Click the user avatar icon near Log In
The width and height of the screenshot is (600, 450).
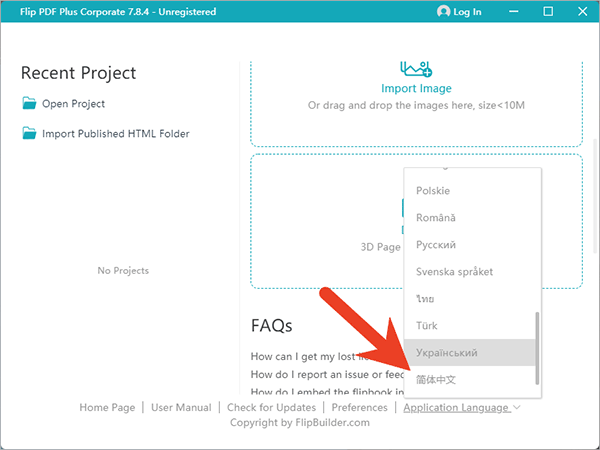[x=443, y=11]
